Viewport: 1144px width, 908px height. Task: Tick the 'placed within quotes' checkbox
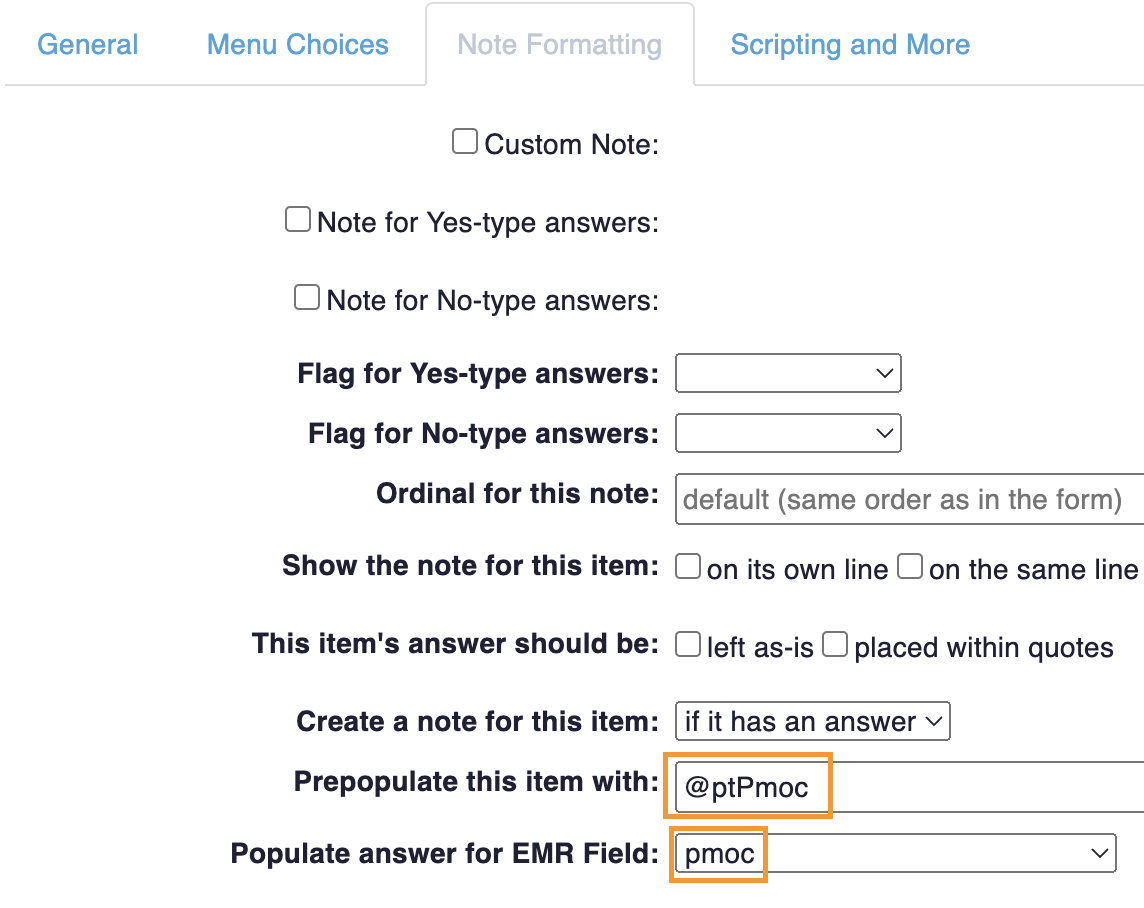pyautogui.click(x=835, y=645)
